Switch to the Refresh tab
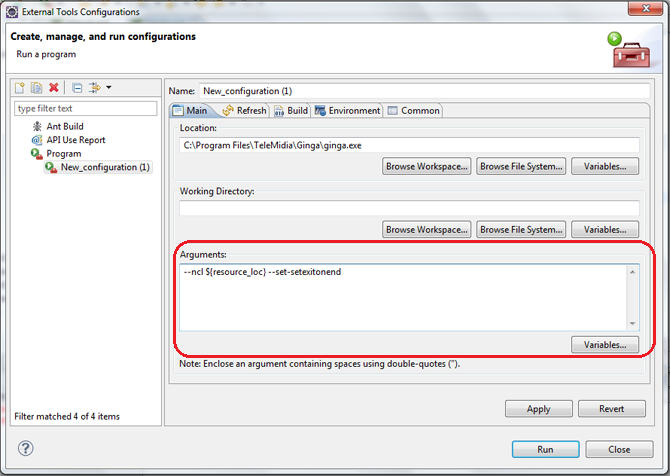 245,110
